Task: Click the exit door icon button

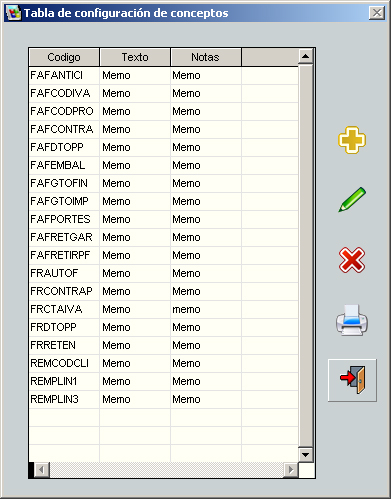Action: pyautogui.click(x=352, y=380)
